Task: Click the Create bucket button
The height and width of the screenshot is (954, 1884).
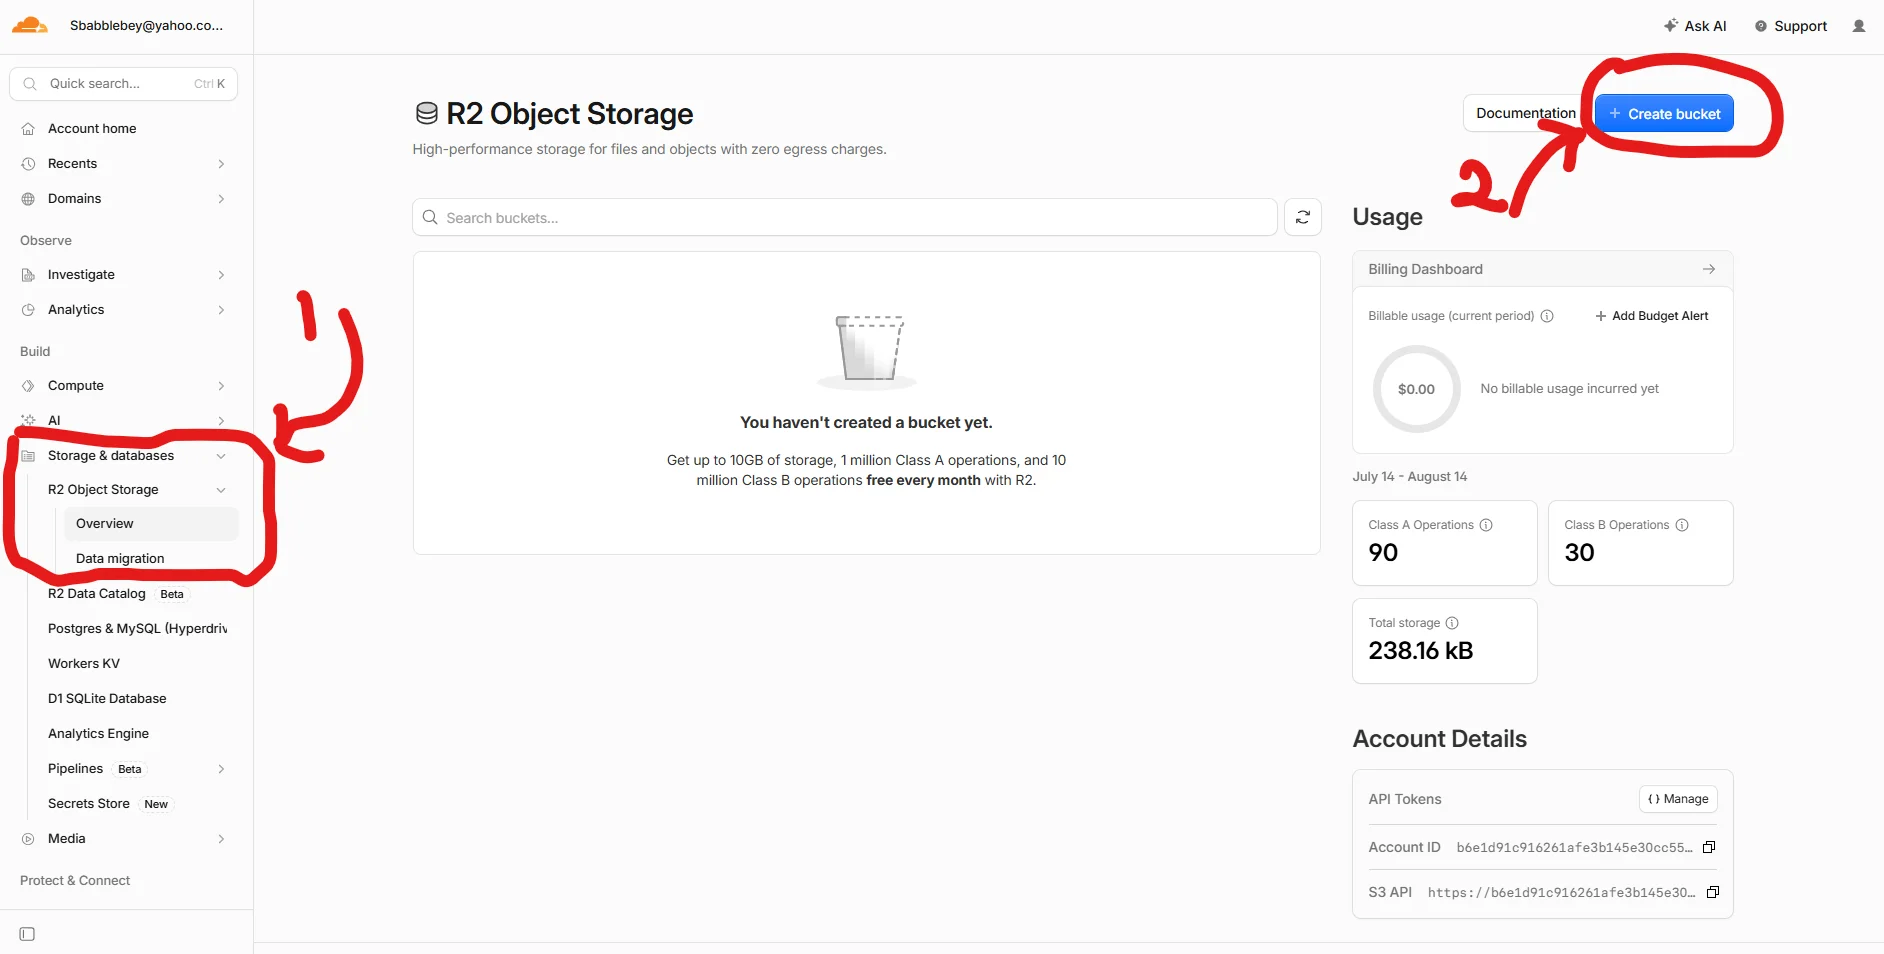Action: [1664, 114]
